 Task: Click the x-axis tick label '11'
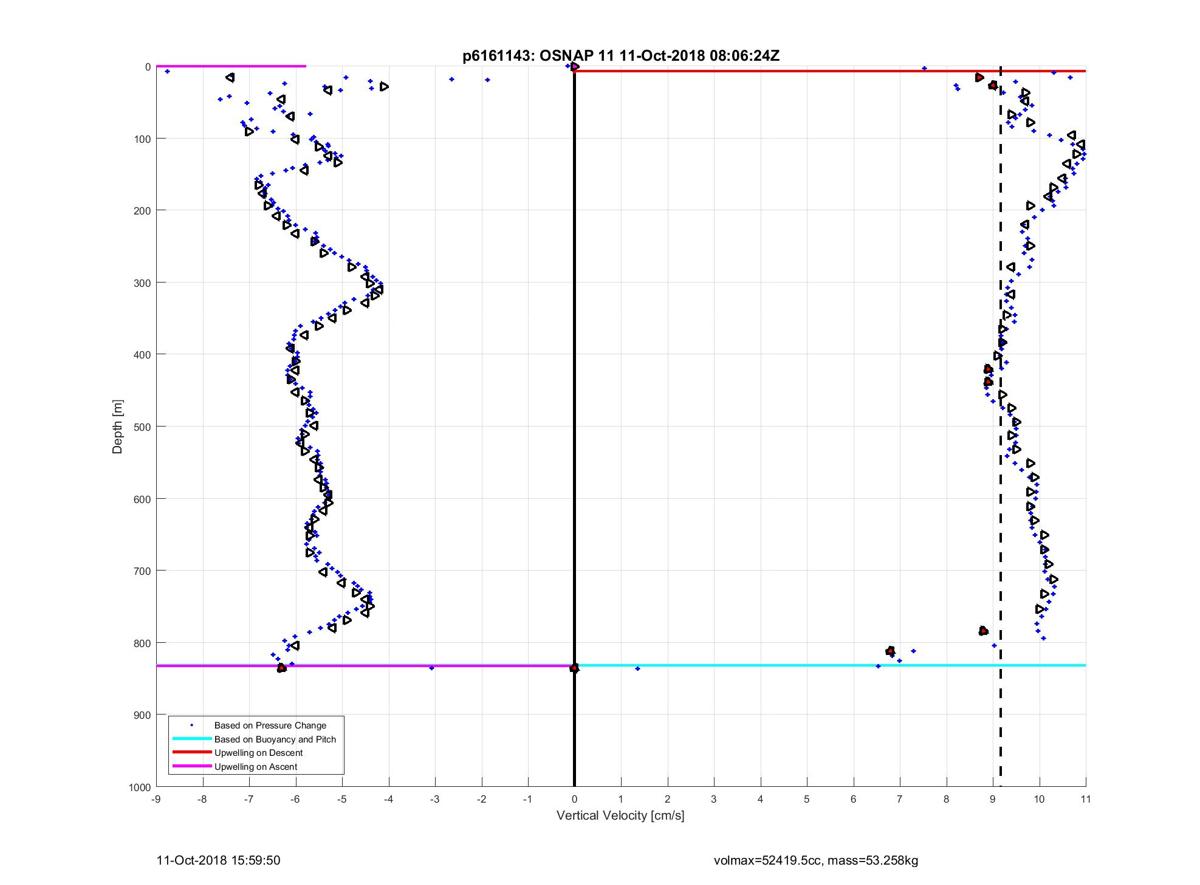(x=1086, y=799)
